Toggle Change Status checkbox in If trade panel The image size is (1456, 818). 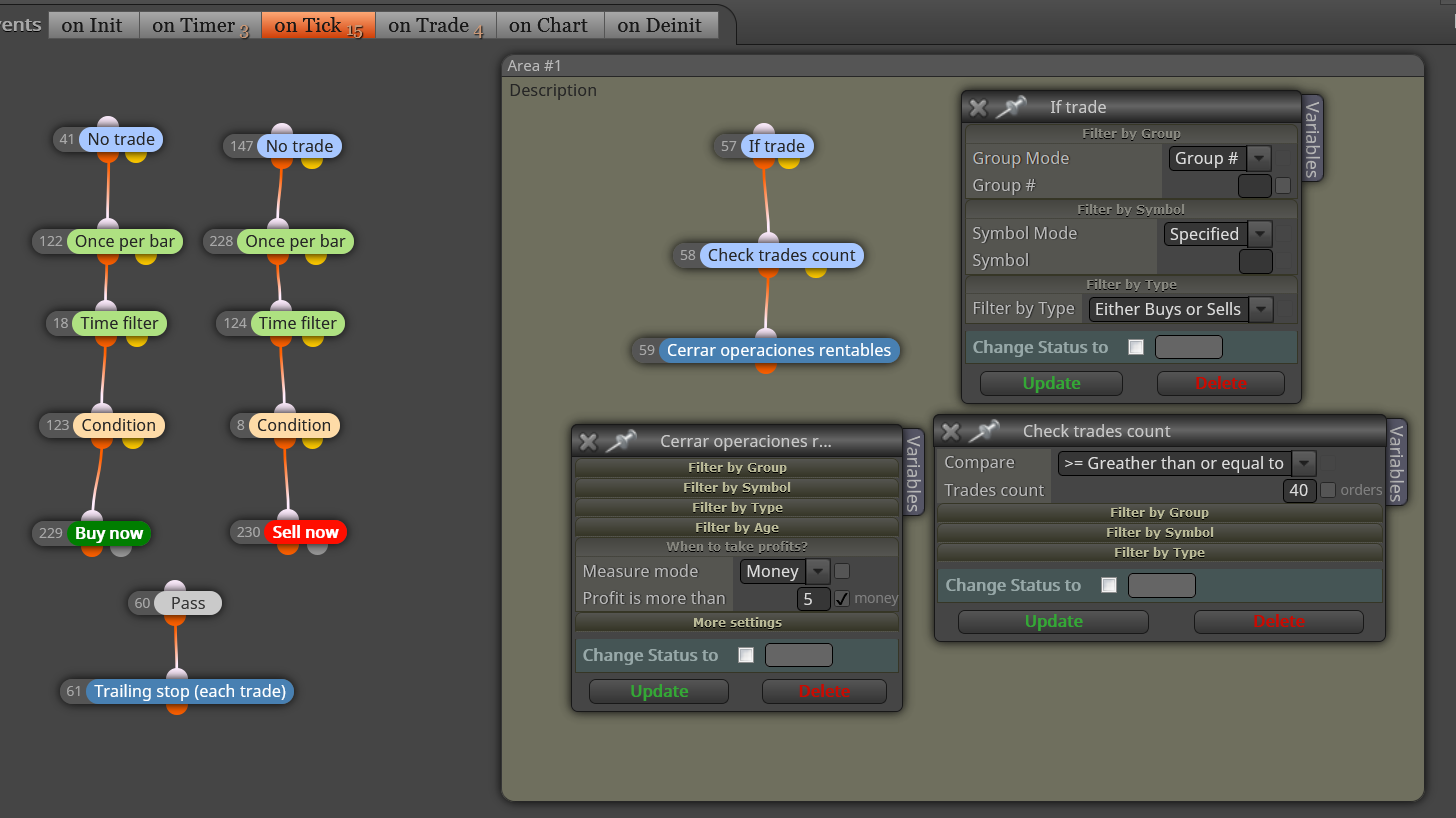point(1135,347)
